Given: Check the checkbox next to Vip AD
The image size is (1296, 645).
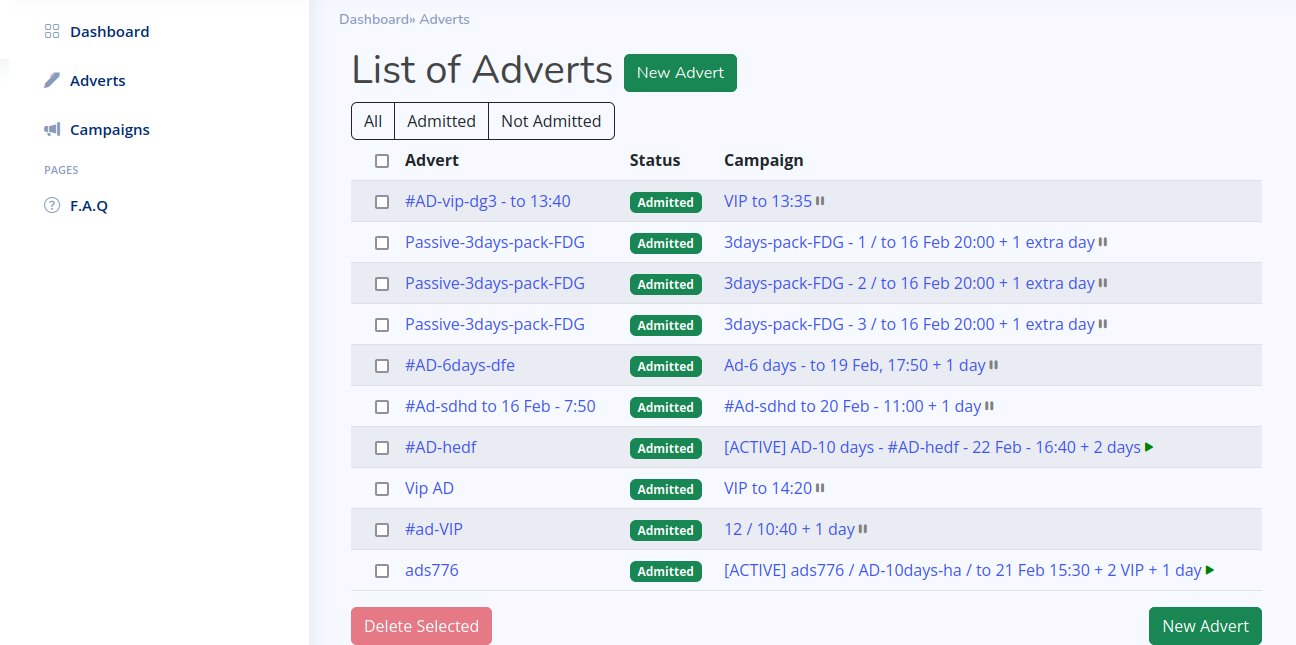Looking at the screenshot, I should tap(381, 489).
